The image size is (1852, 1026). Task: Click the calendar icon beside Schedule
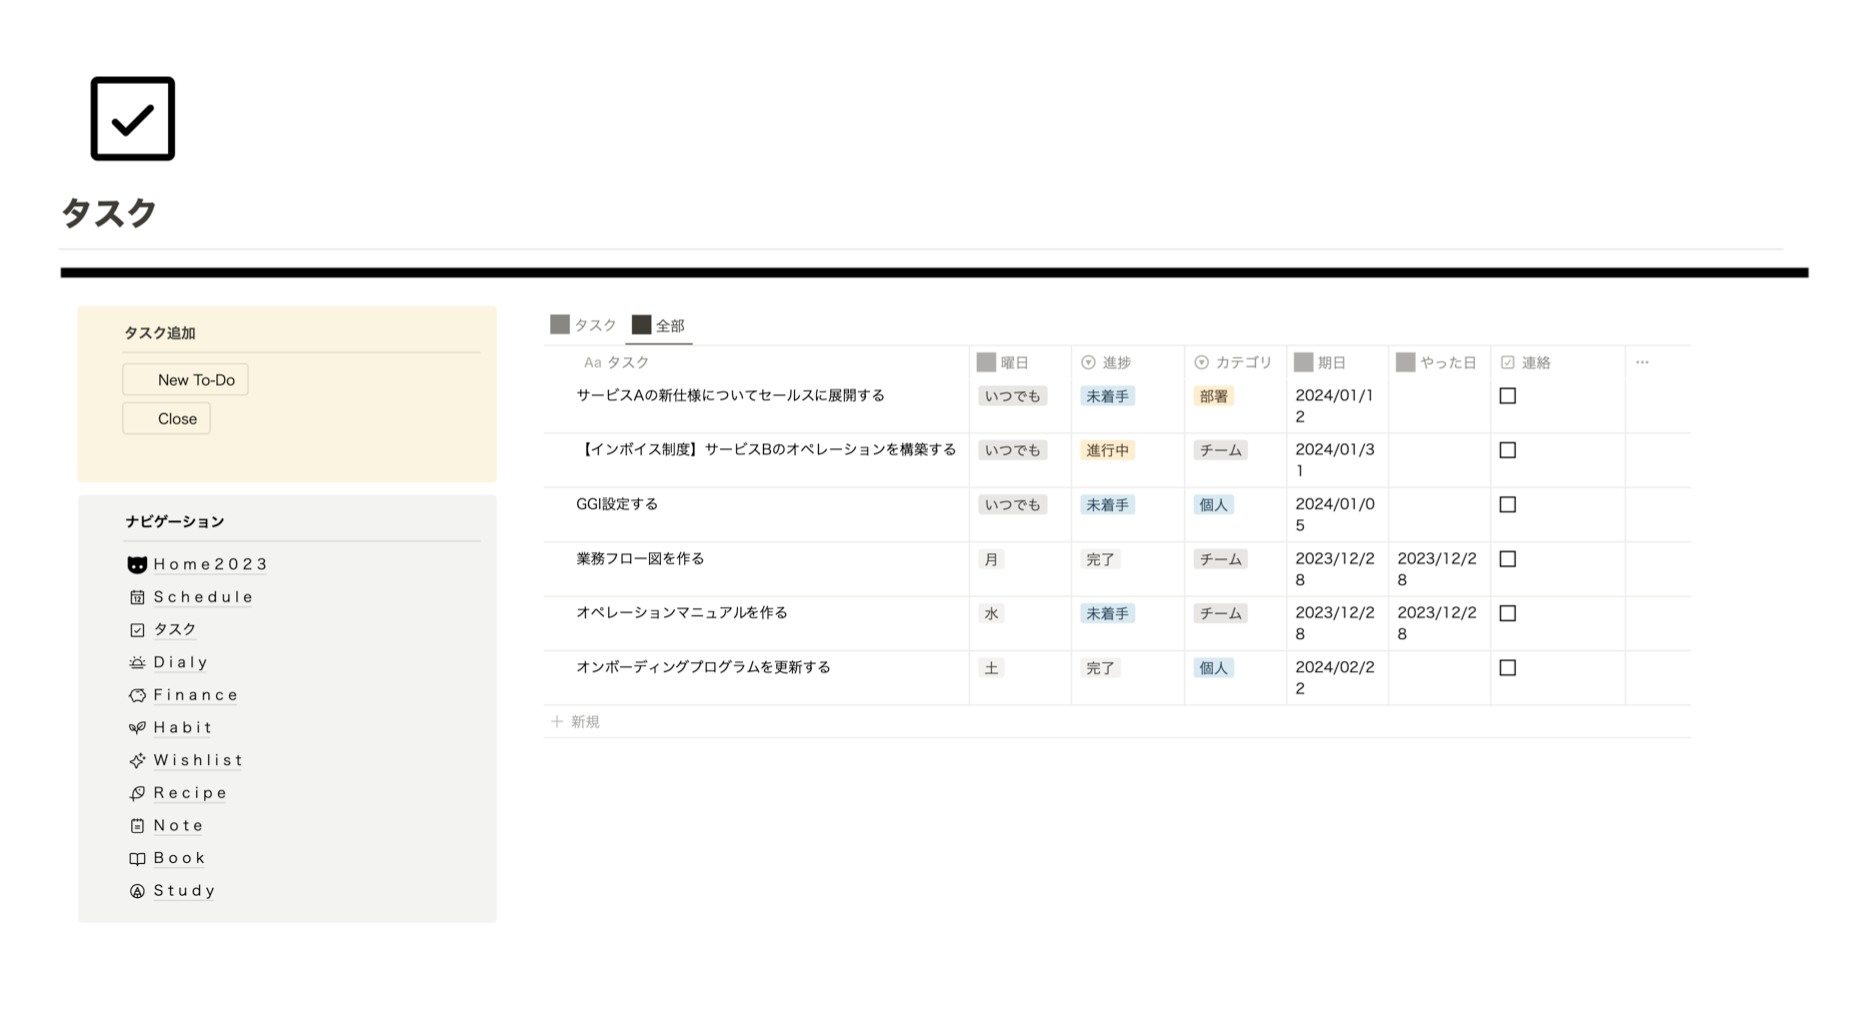tap(137, 597)
